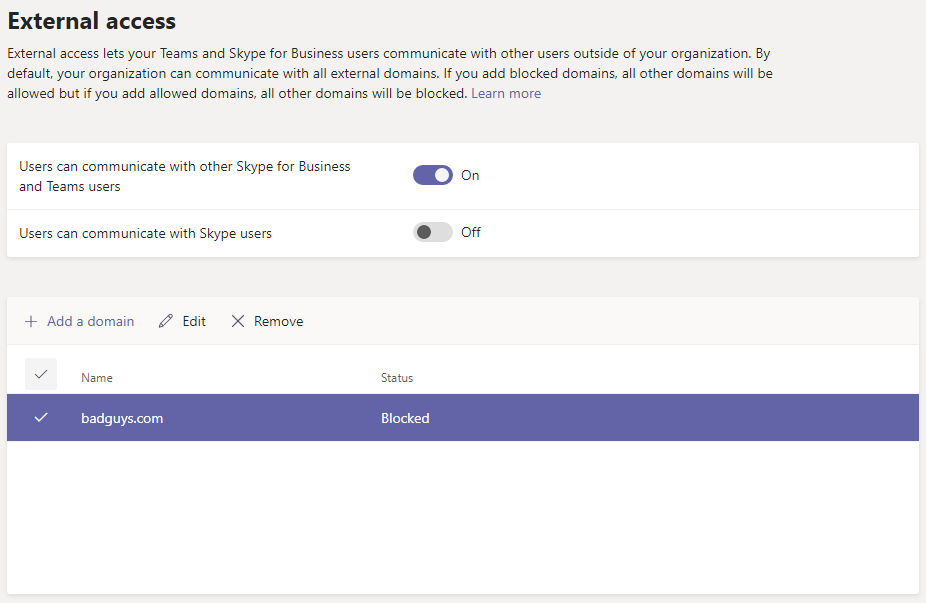
Task: Click the On label beside the first toggle
Action: pyautogui.click(x=470, y=175)
